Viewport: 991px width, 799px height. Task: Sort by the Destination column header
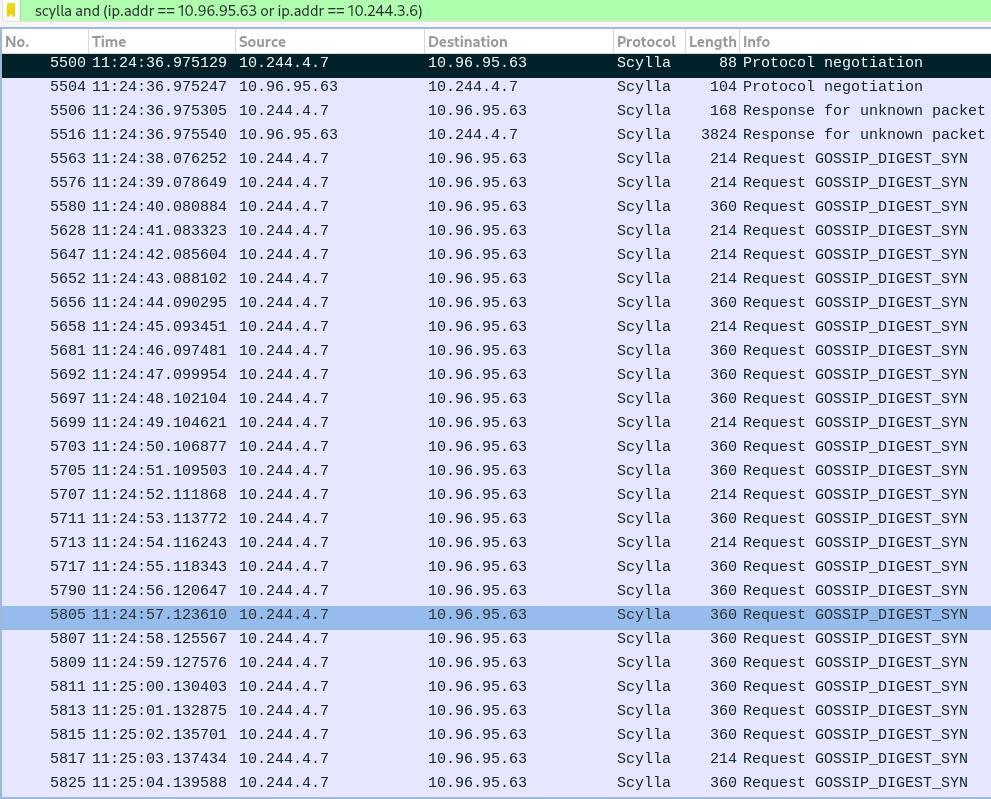point(518,42)
